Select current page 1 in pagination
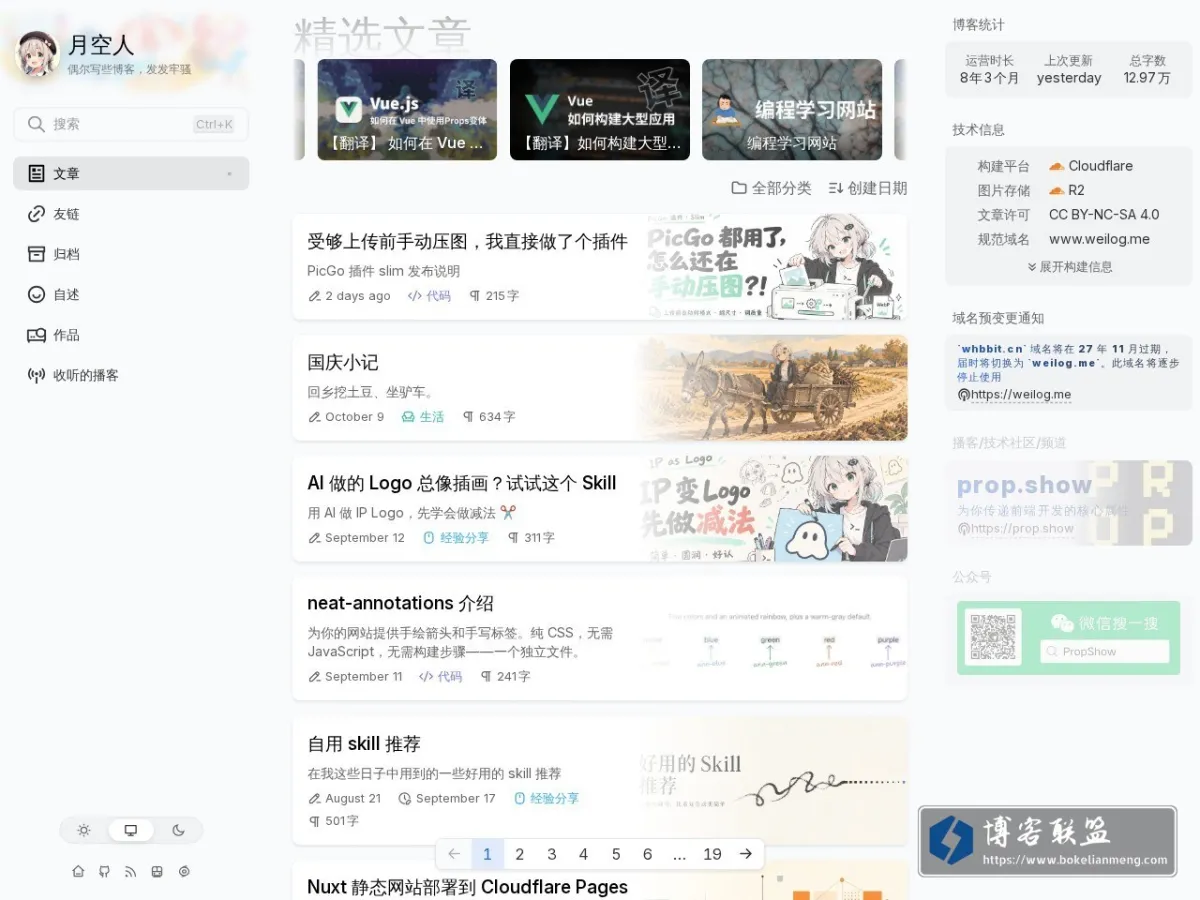The width and height of the screenshot is (1200, 900). coord(487,854)
